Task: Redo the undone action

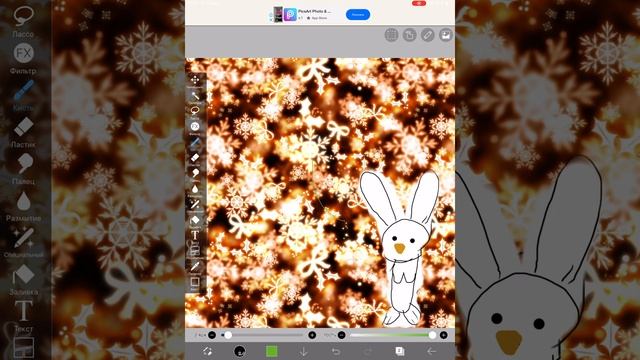Action: tap(367, 351)
